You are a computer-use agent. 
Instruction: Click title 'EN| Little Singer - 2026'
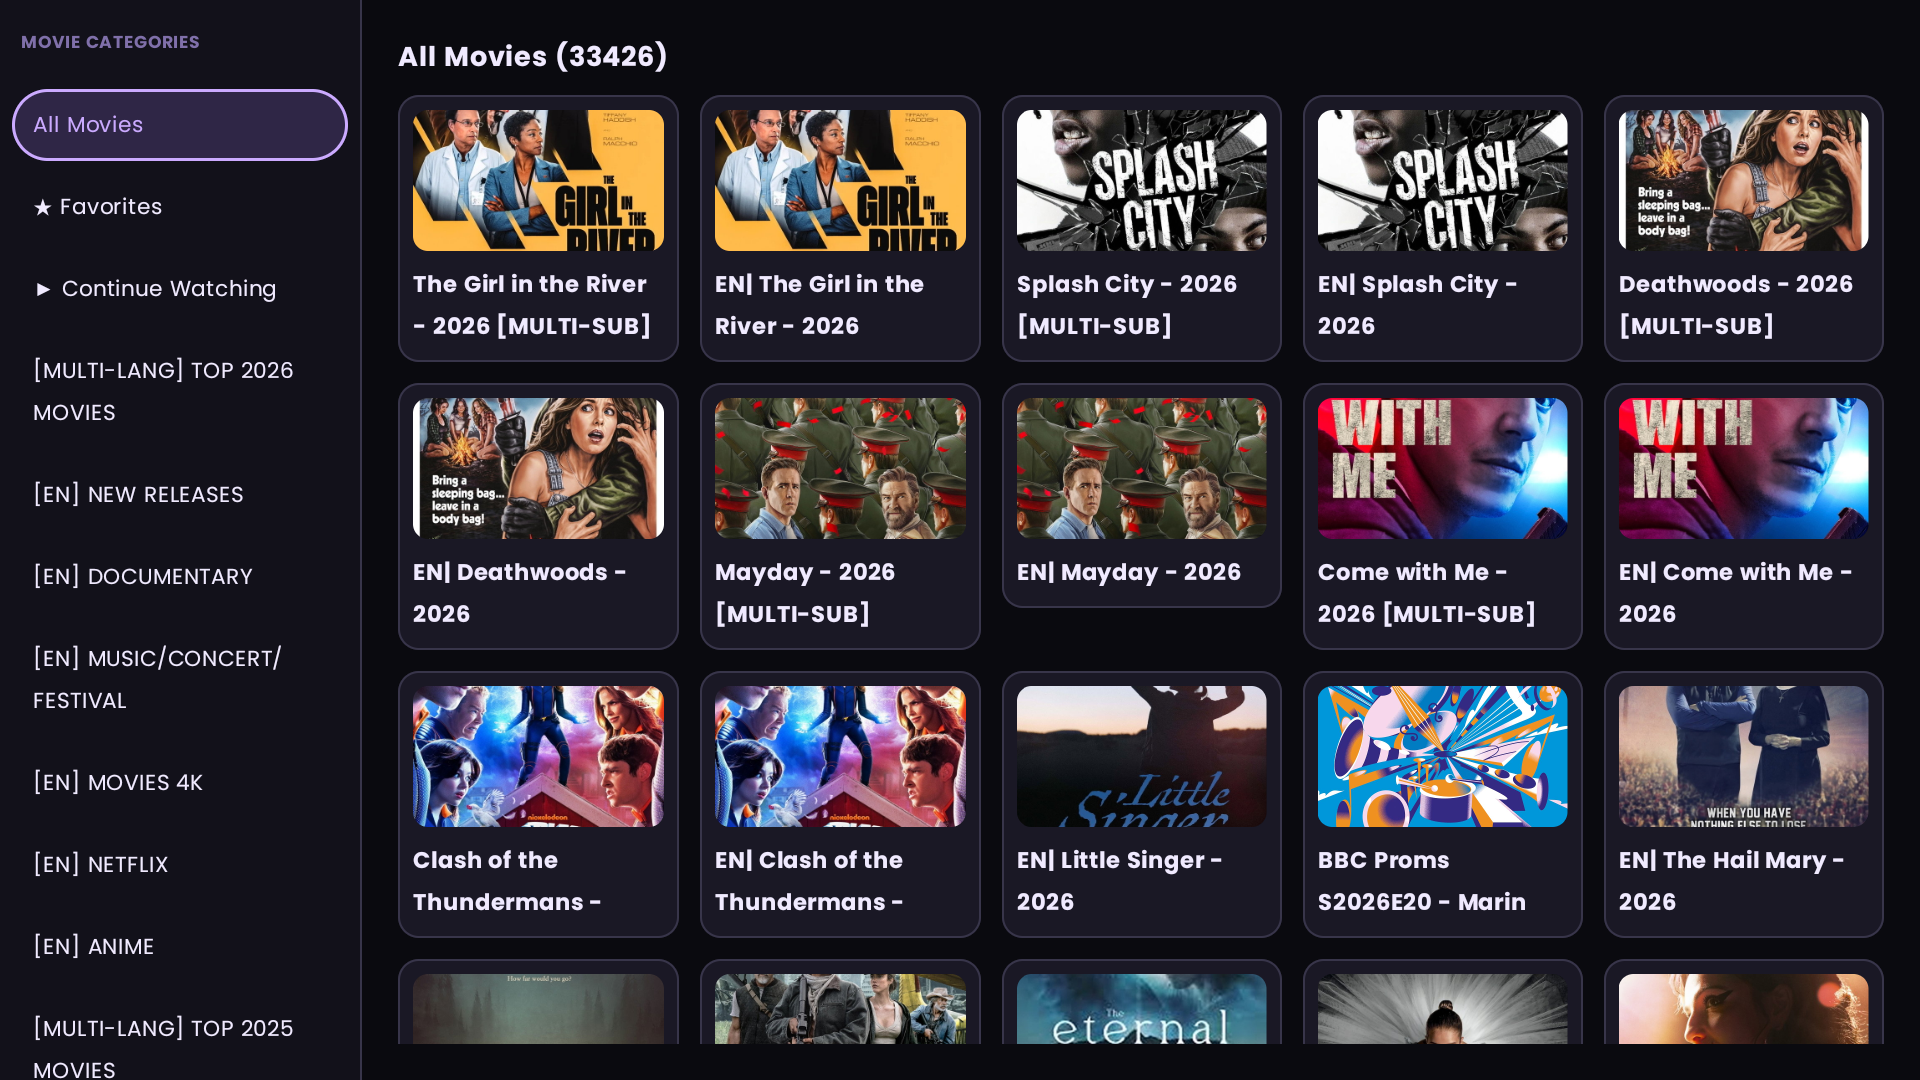point(1119,881)
